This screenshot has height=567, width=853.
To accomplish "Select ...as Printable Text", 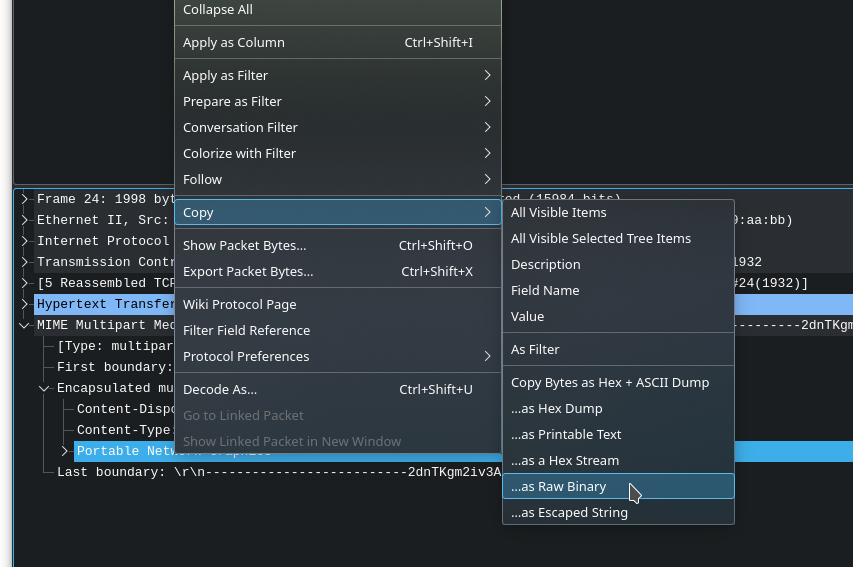I will [x=566, y=435].
